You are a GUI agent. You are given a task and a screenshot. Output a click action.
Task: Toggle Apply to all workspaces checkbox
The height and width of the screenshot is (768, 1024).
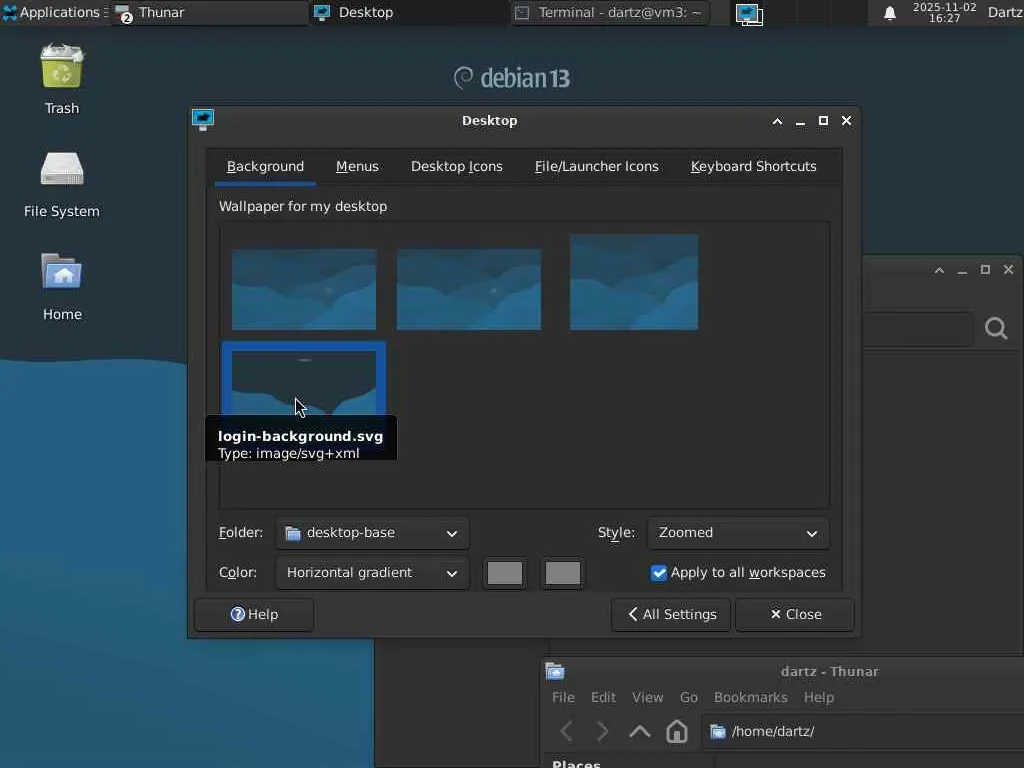(659, 573)
